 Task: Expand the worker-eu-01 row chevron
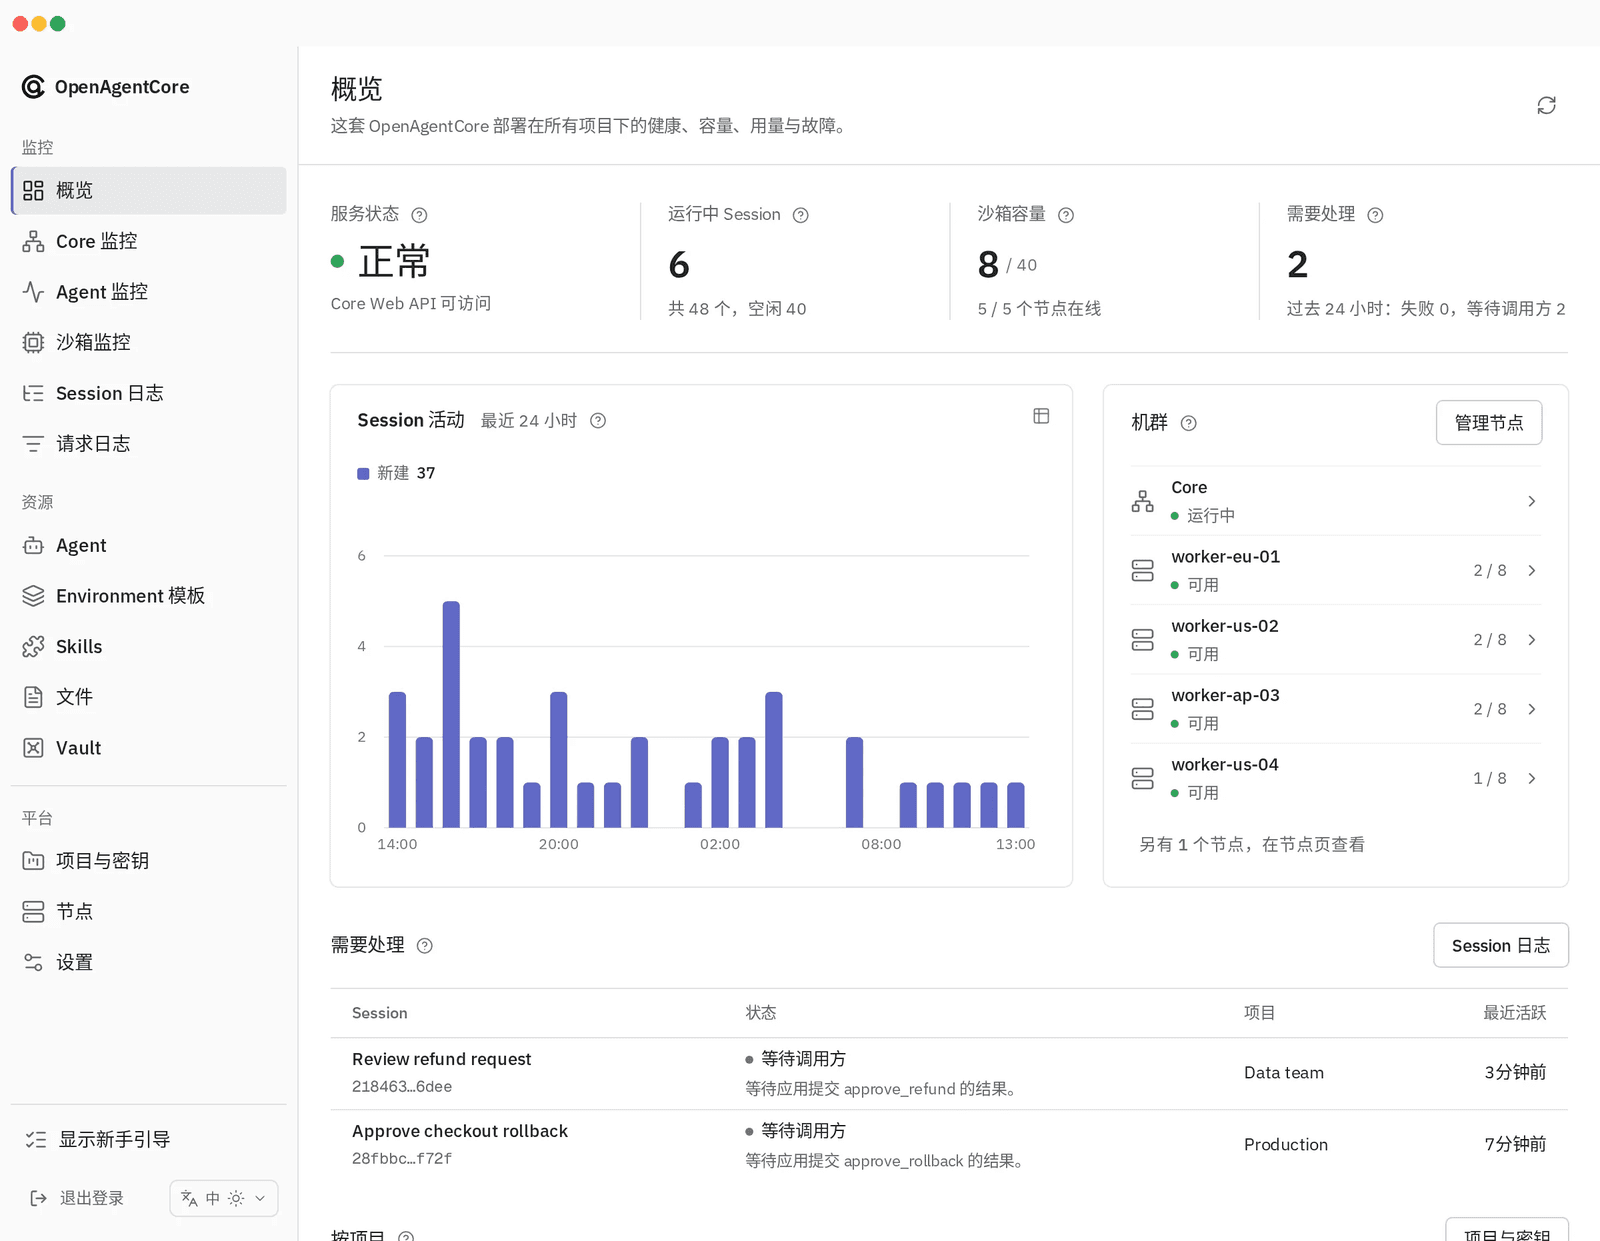point(1531,571)
